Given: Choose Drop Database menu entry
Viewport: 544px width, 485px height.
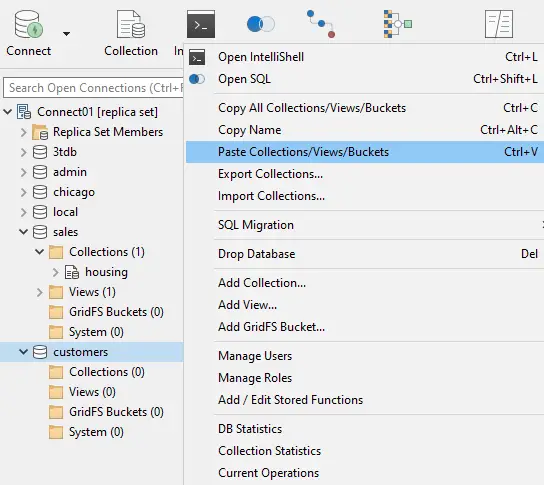Looking at the screenshot, I should point(365,254).
